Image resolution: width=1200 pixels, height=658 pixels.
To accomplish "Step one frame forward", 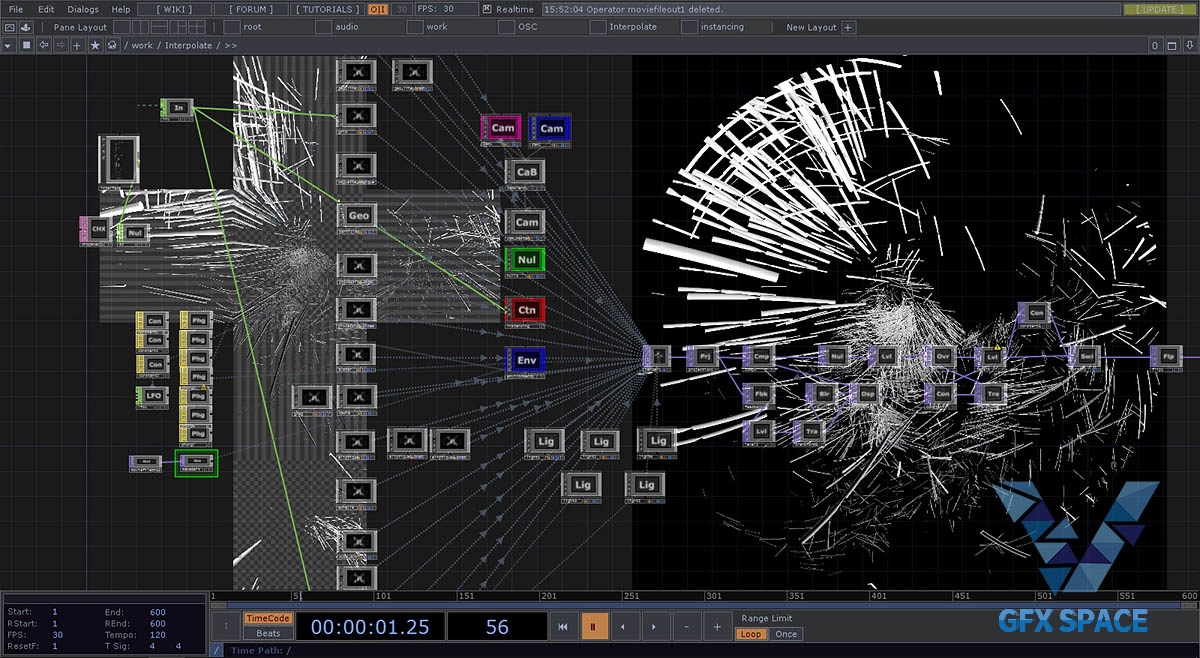I will click(655, 627).
